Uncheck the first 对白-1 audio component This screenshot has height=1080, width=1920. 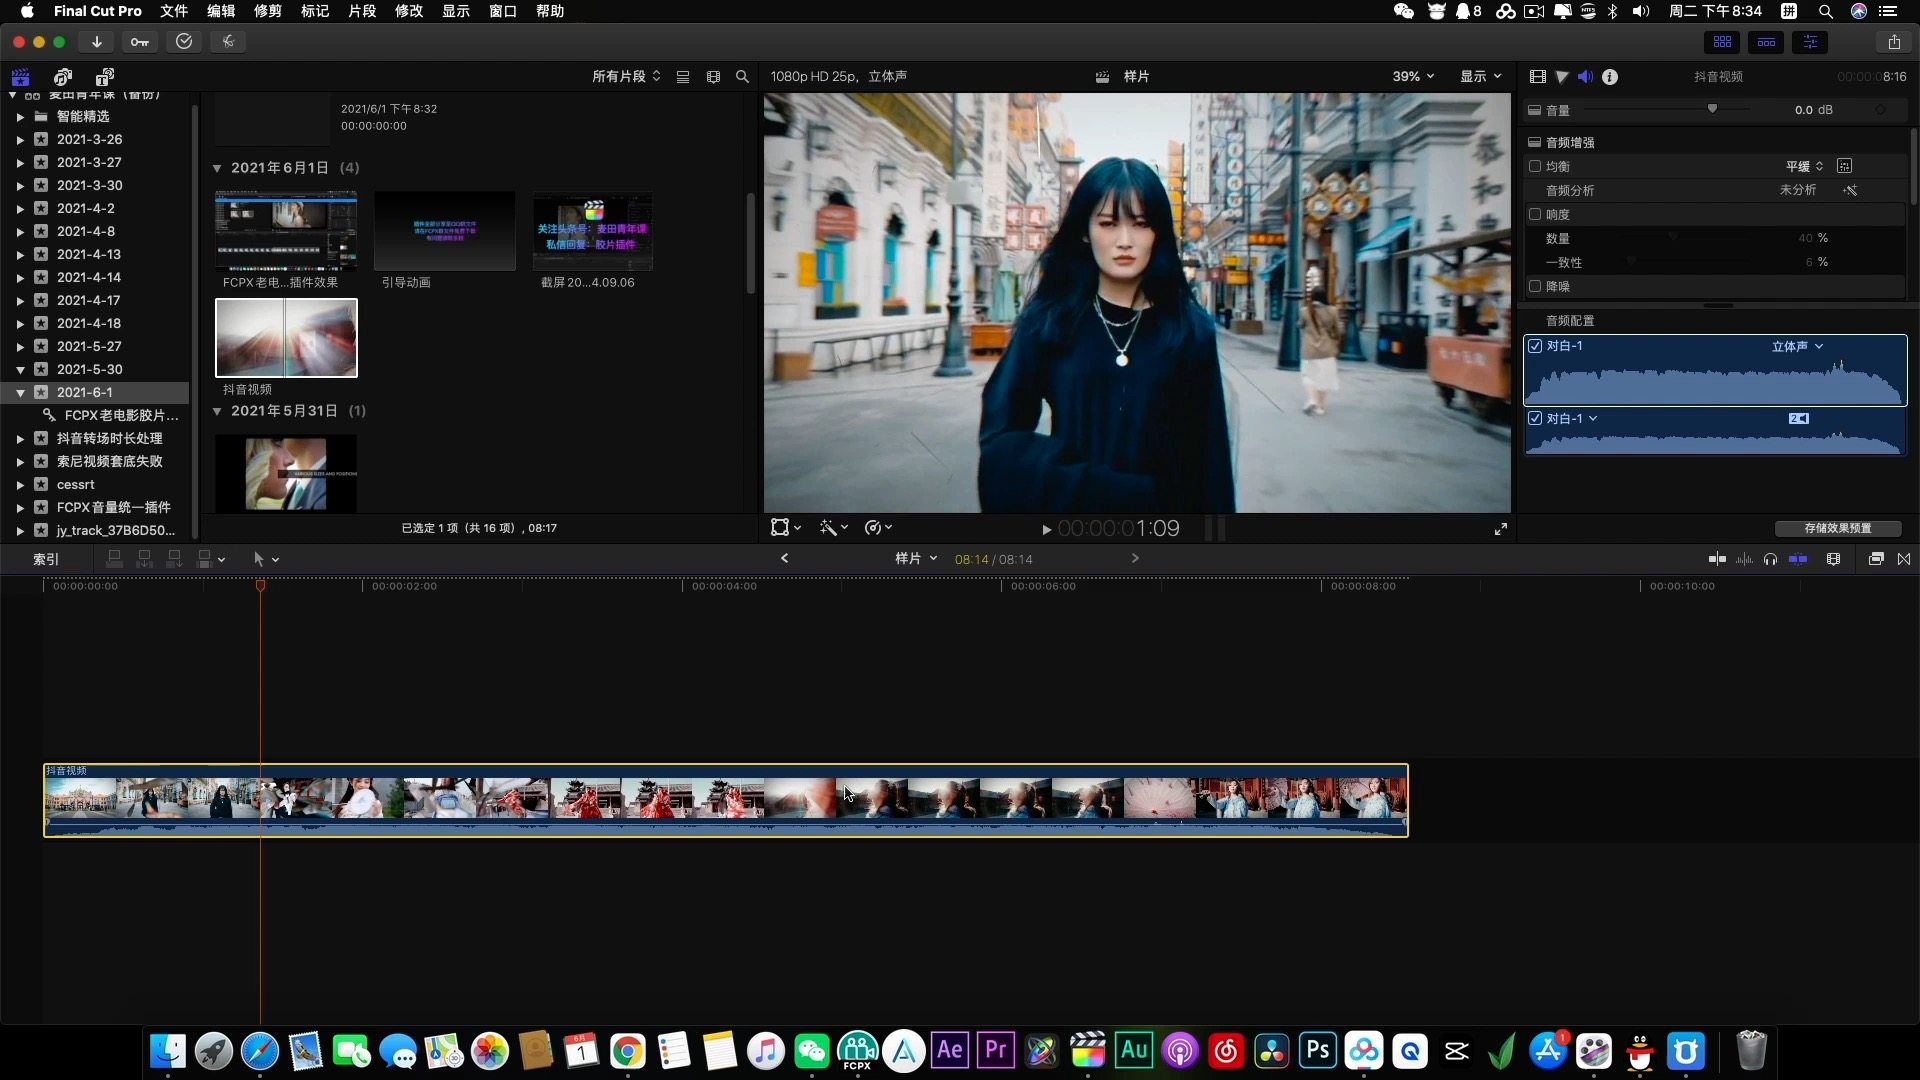(1535, 346)
